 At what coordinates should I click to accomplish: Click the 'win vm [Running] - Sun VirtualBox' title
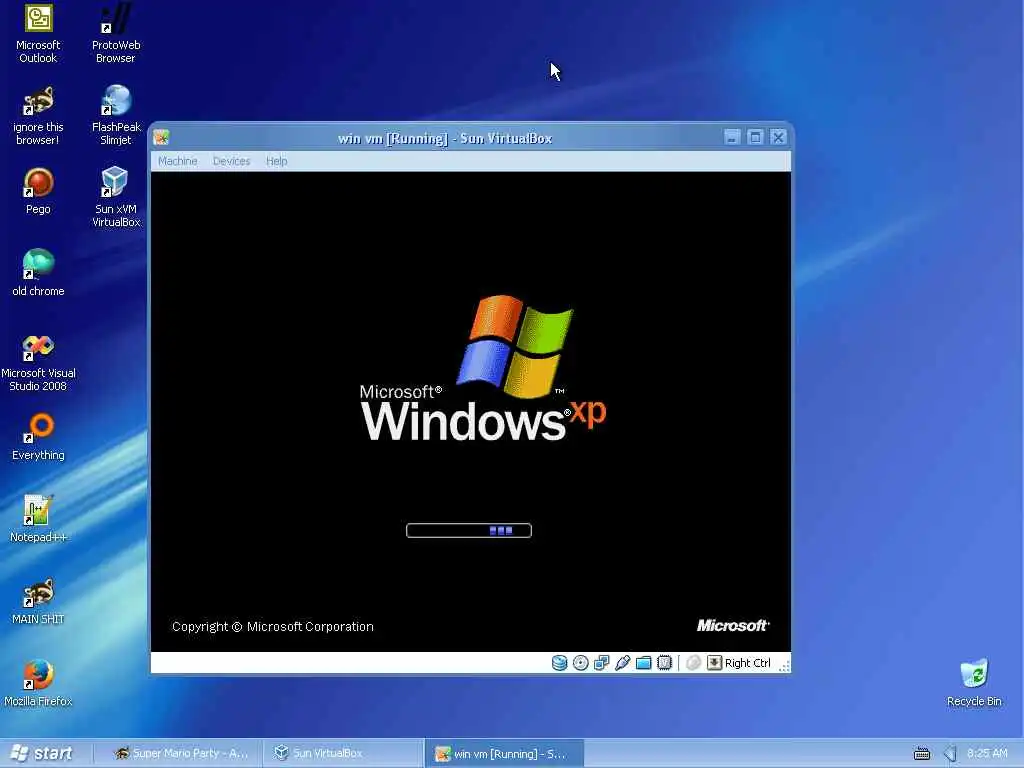[445, 138]
